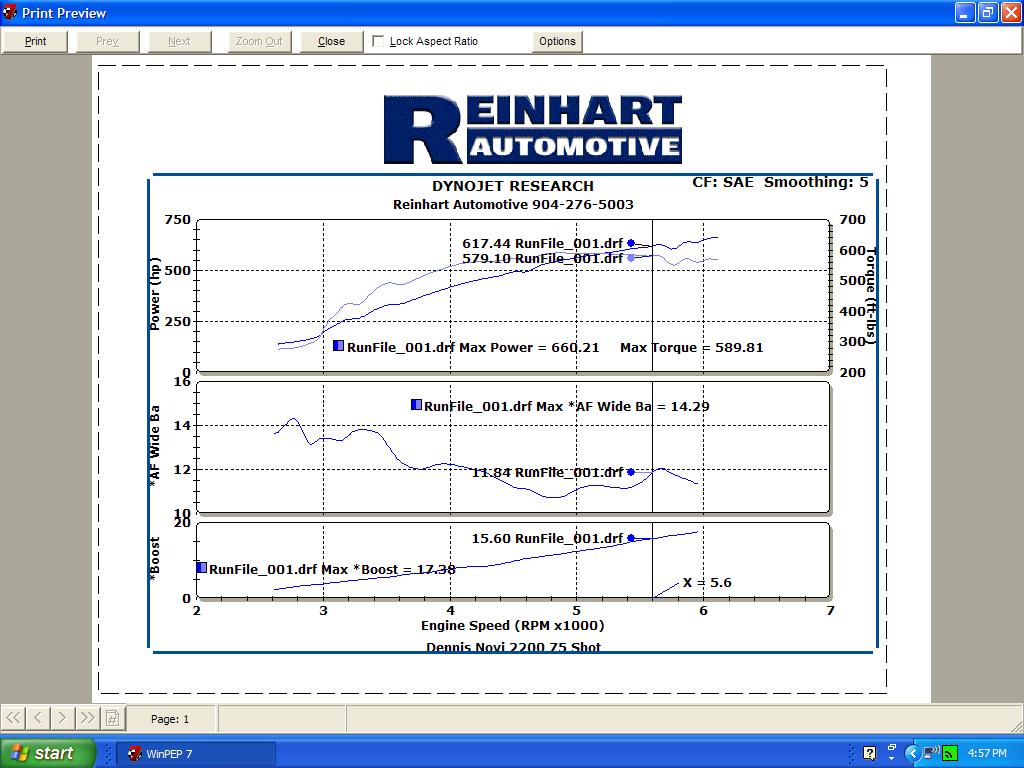This screenshot has width=1024, height=768.
Task: Click the 617.44 power data marker dot
Action: point(631,243)
